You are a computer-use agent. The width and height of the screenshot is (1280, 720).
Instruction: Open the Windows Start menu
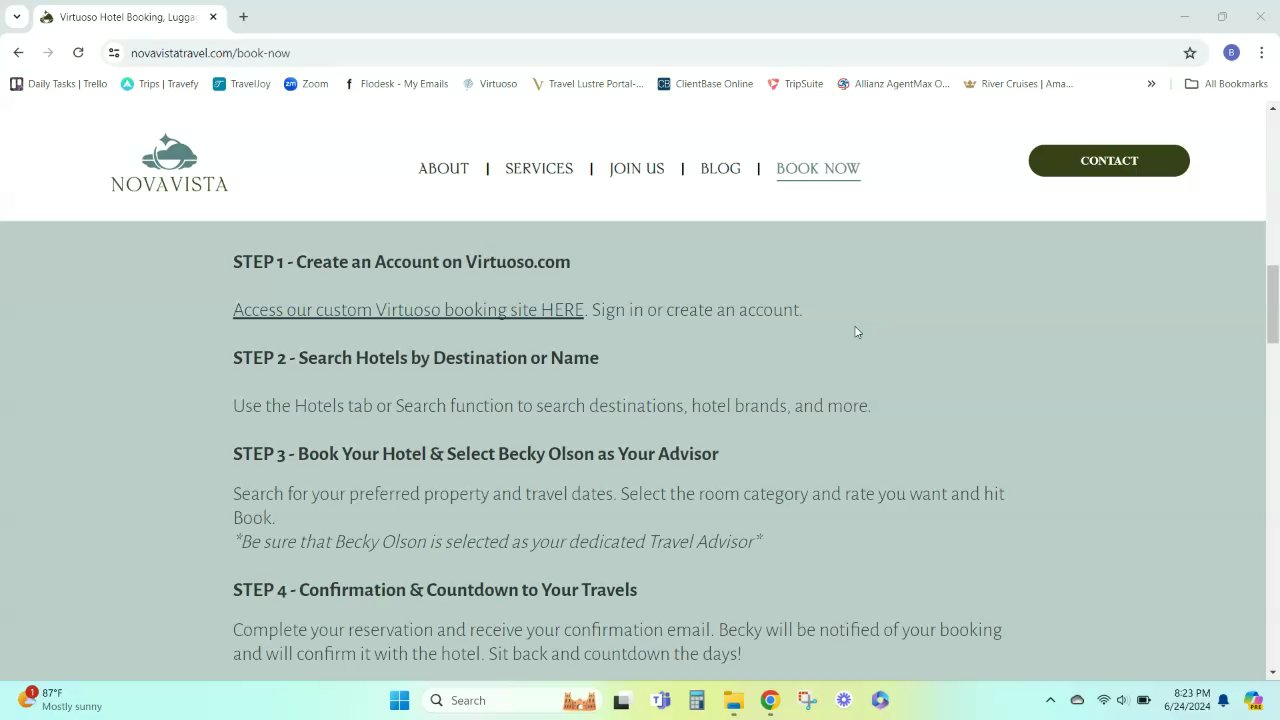(399, 700)
